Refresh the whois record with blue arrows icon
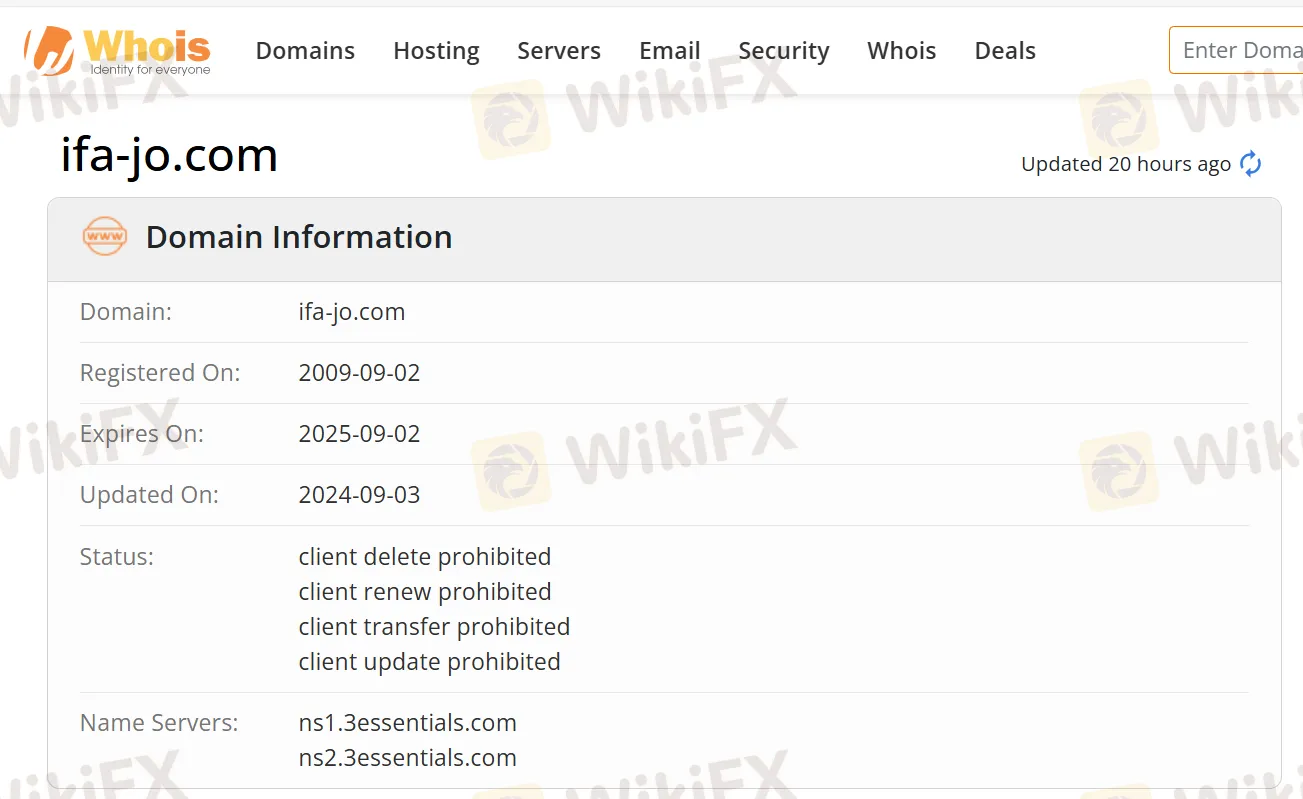 [1251, 164]
